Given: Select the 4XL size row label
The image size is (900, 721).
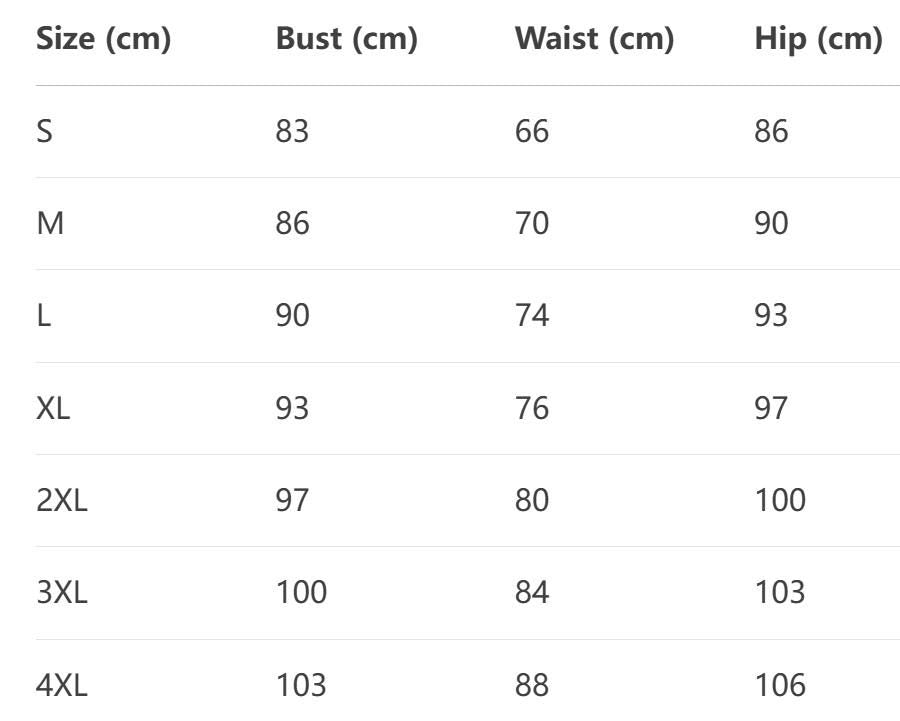Looking at the screenshot, I should (x=62, y=685).
